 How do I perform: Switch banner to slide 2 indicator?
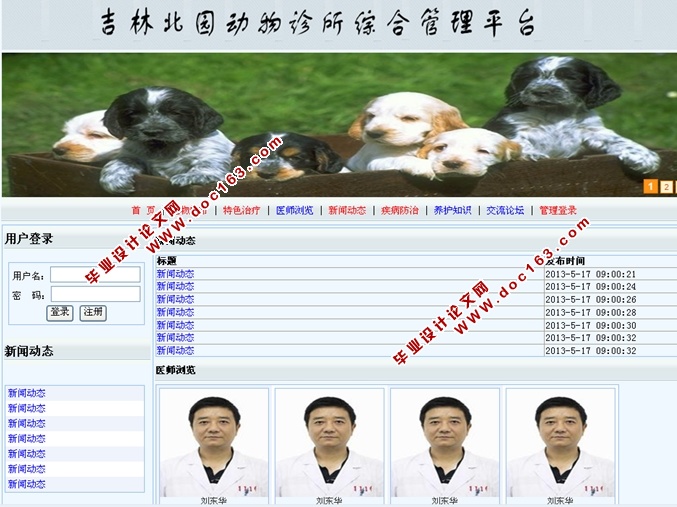pos(666,187)
